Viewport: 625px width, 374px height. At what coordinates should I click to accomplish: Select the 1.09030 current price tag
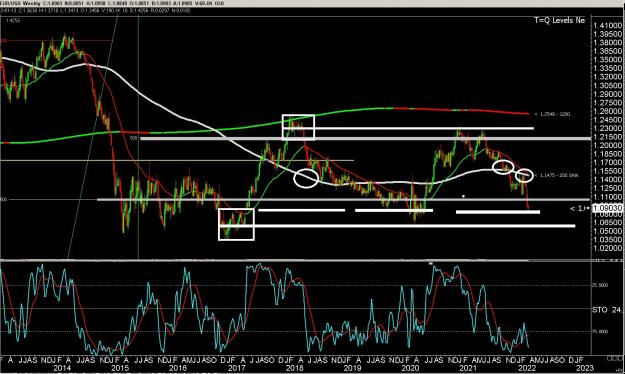(x=608, y=208)
